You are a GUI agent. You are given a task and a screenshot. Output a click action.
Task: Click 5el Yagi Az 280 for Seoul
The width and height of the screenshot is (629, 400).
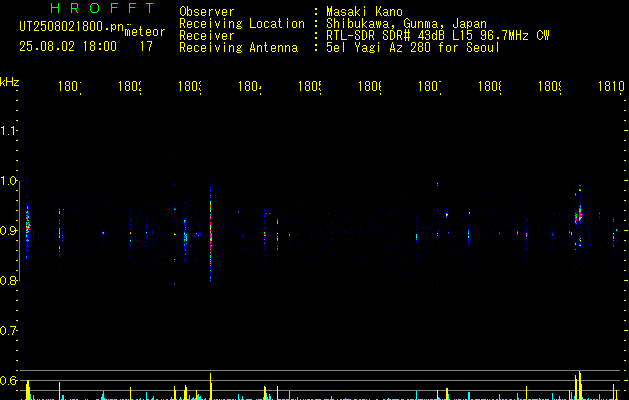[413, 48]
